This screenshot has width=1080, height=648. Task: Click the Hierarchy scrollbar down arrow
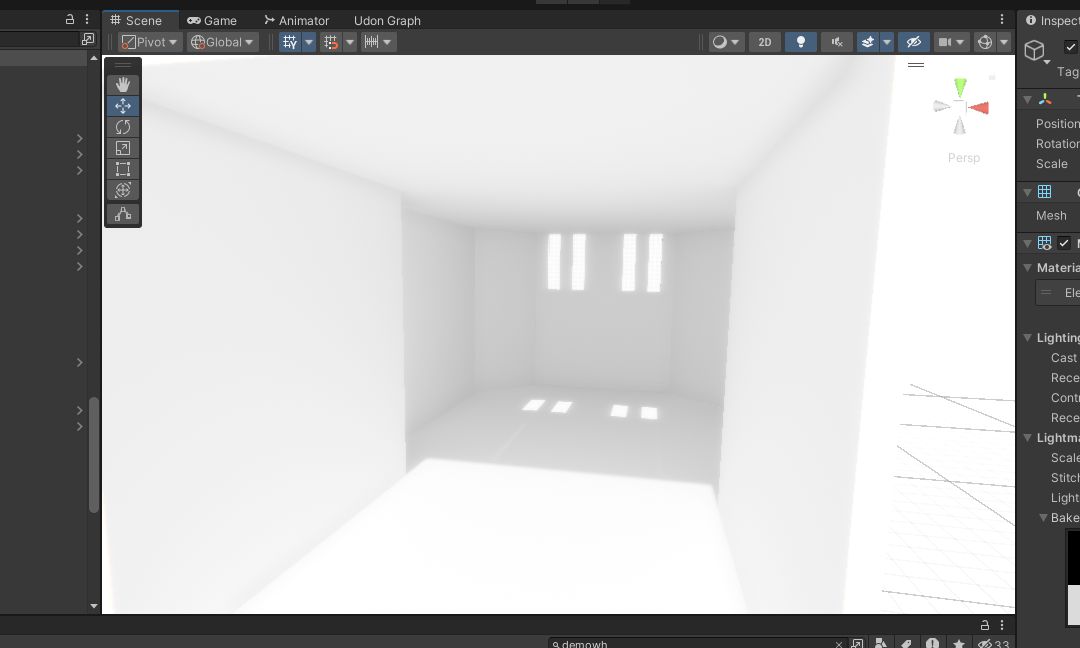point(94,606)
